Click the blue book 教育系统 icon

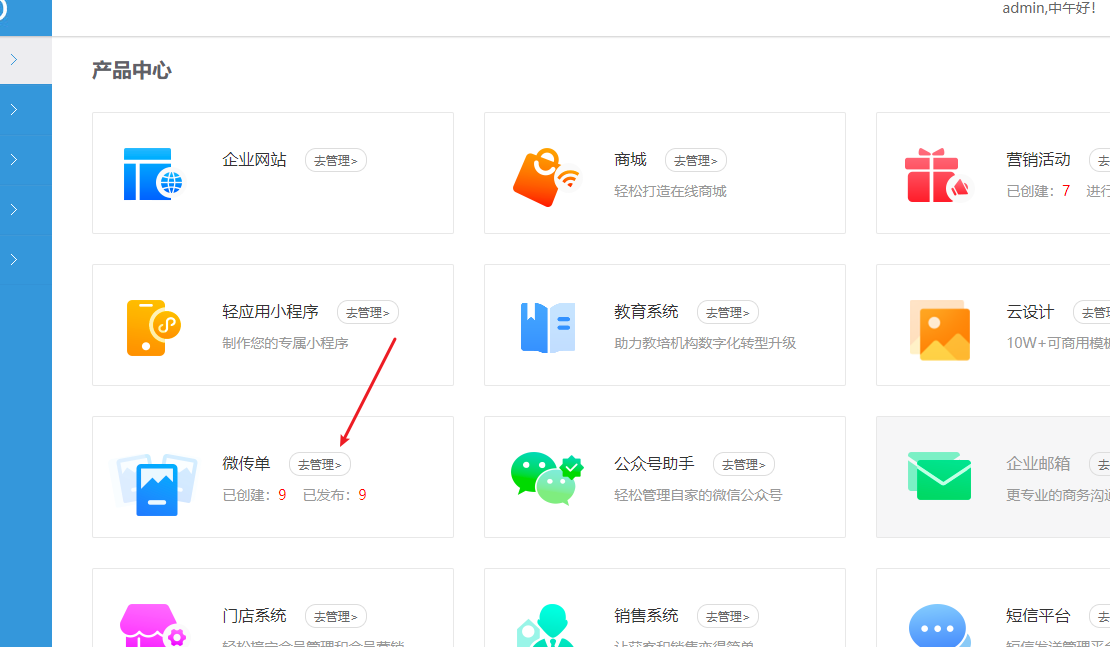pos(547,327)
